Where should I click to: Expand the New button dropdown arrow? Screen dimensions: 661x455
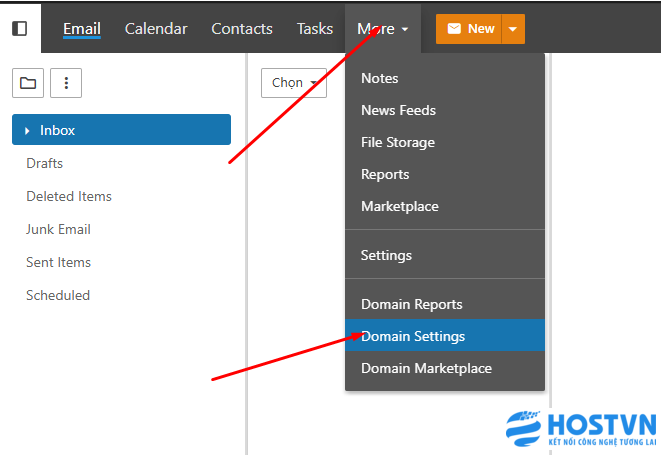coord(512,29)
